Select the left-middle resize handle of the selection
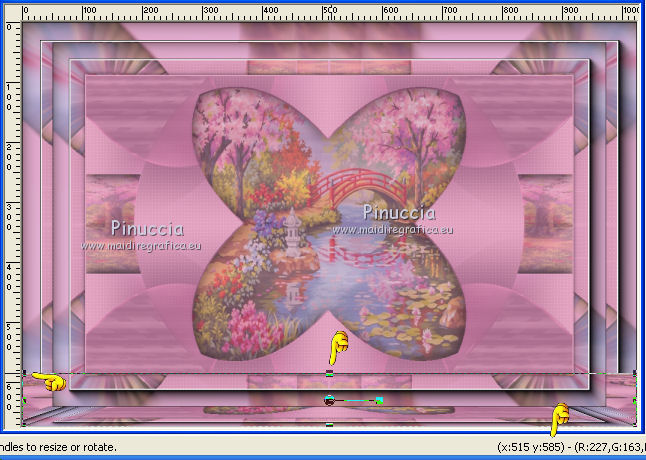This screenshot has width=646, height=460. (24, 400)
